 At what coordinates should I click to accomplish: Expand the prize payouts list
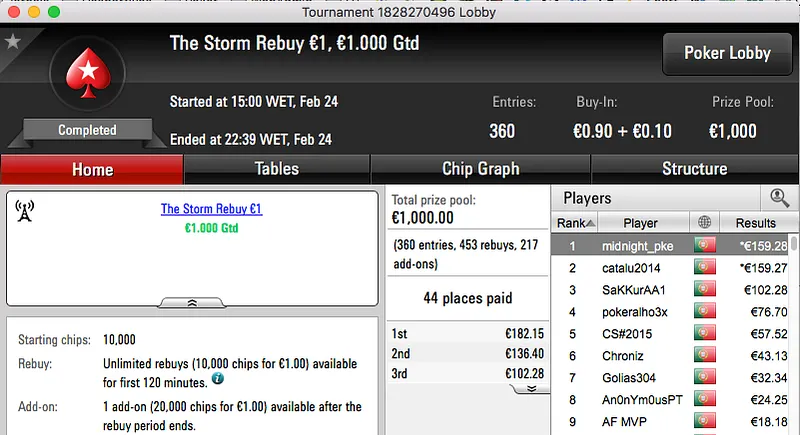point(532,388)
